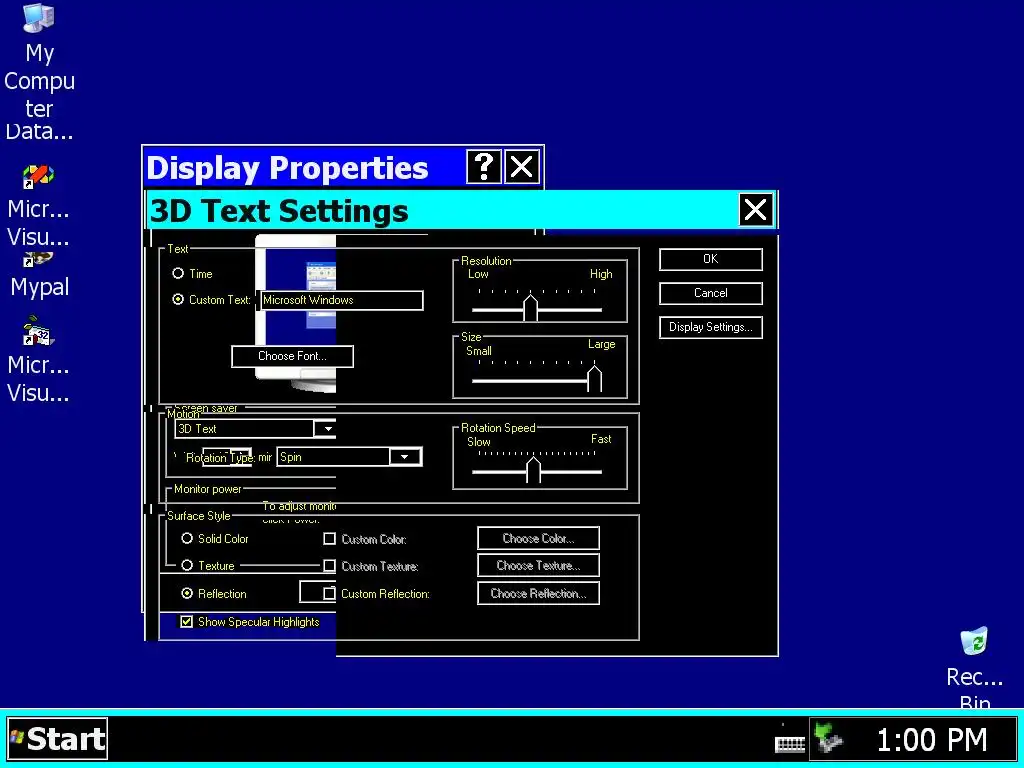Select the Custom Text radio button

(178, 300)
